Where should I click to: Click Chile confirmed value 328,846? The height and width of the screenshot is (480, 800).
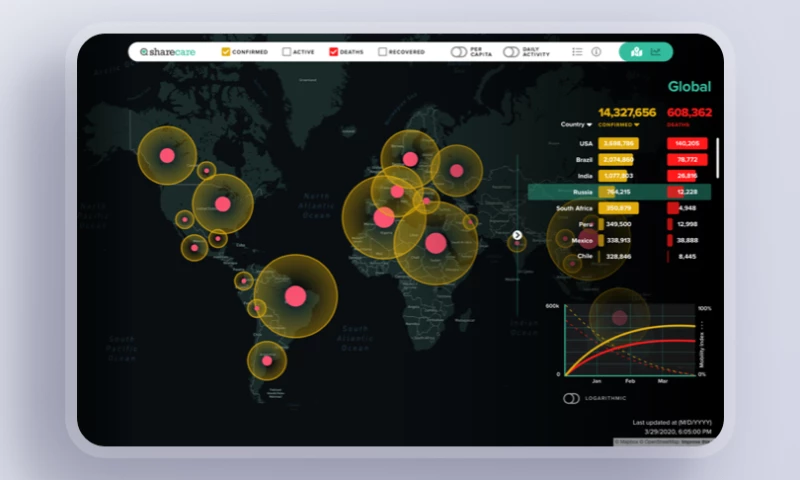pyautogui.click(x=618, y=257)
